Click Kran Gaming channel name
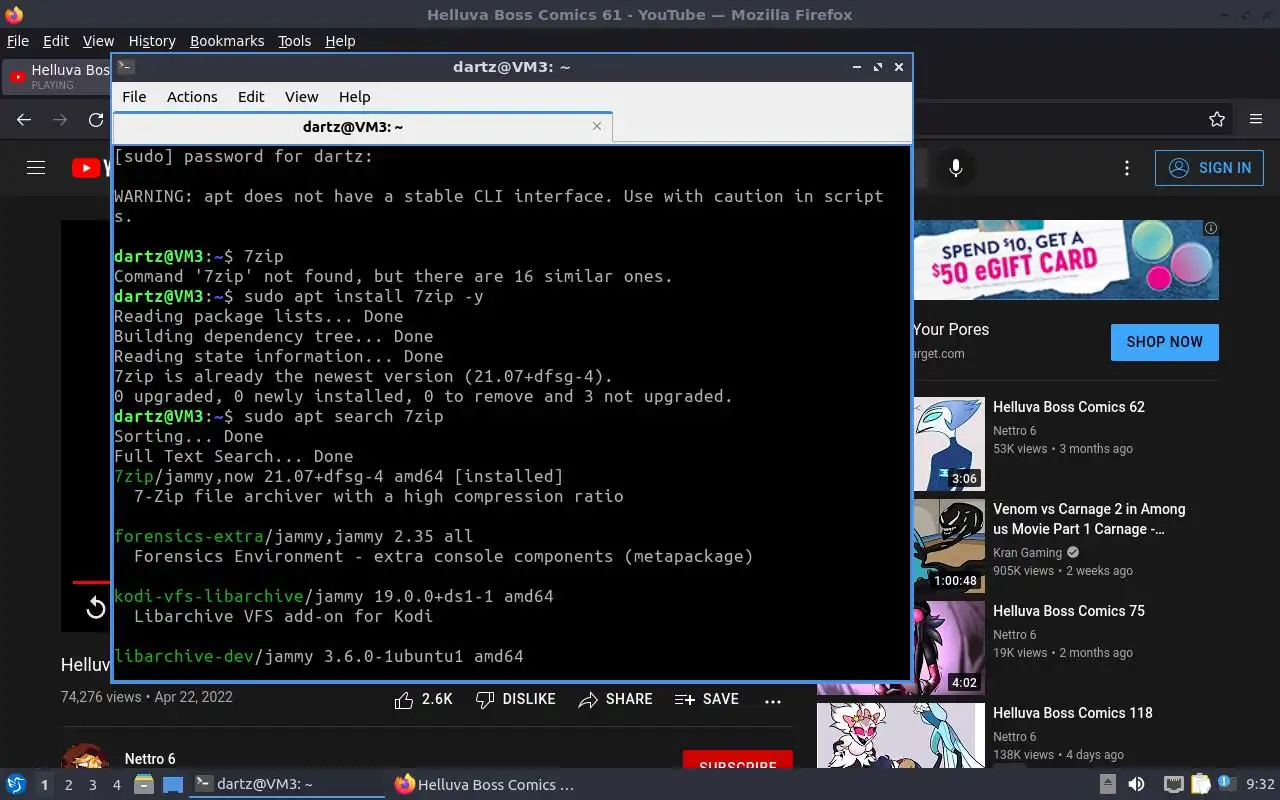 [1027, 553]
